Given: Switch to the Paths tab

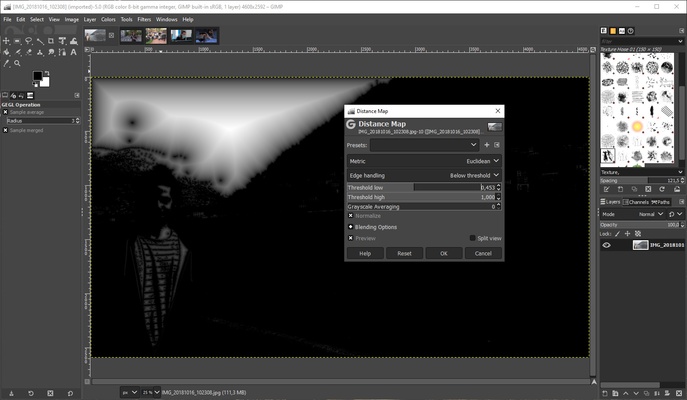Looking at the screenshot, I should (x=661, y=202).
